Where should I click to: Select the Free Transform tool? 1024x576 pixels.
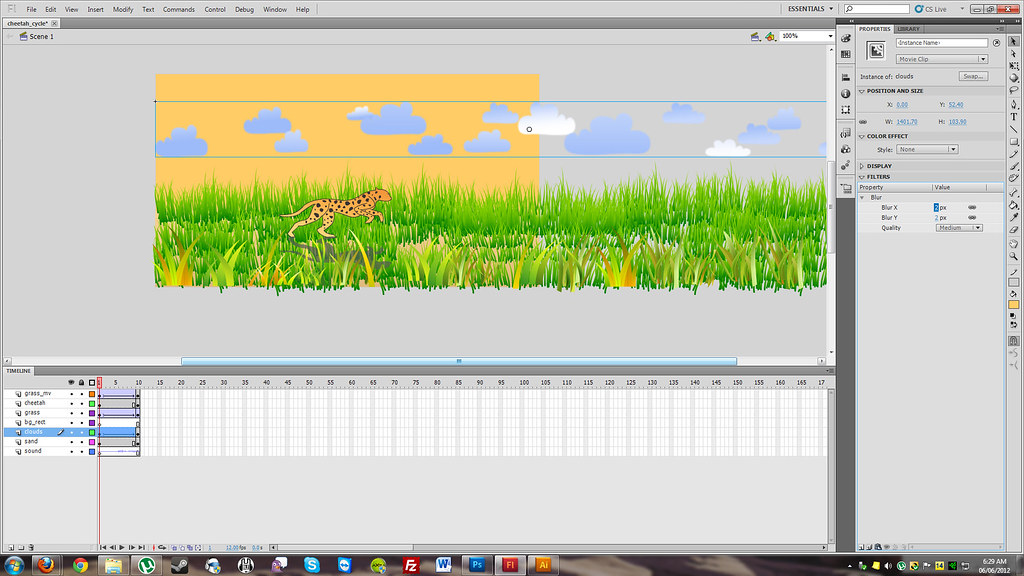click(1014, 65)
